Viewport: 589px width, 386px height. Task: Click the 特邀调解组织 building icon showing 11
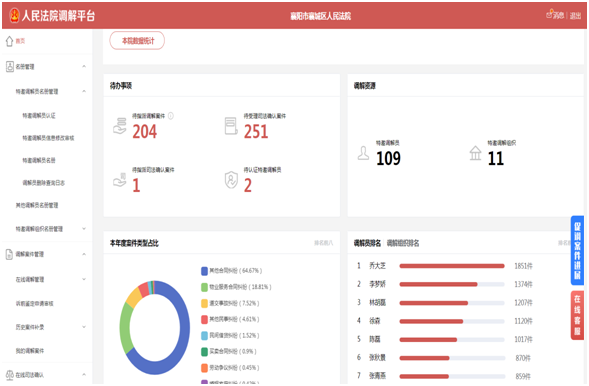[x=475, y=153]
